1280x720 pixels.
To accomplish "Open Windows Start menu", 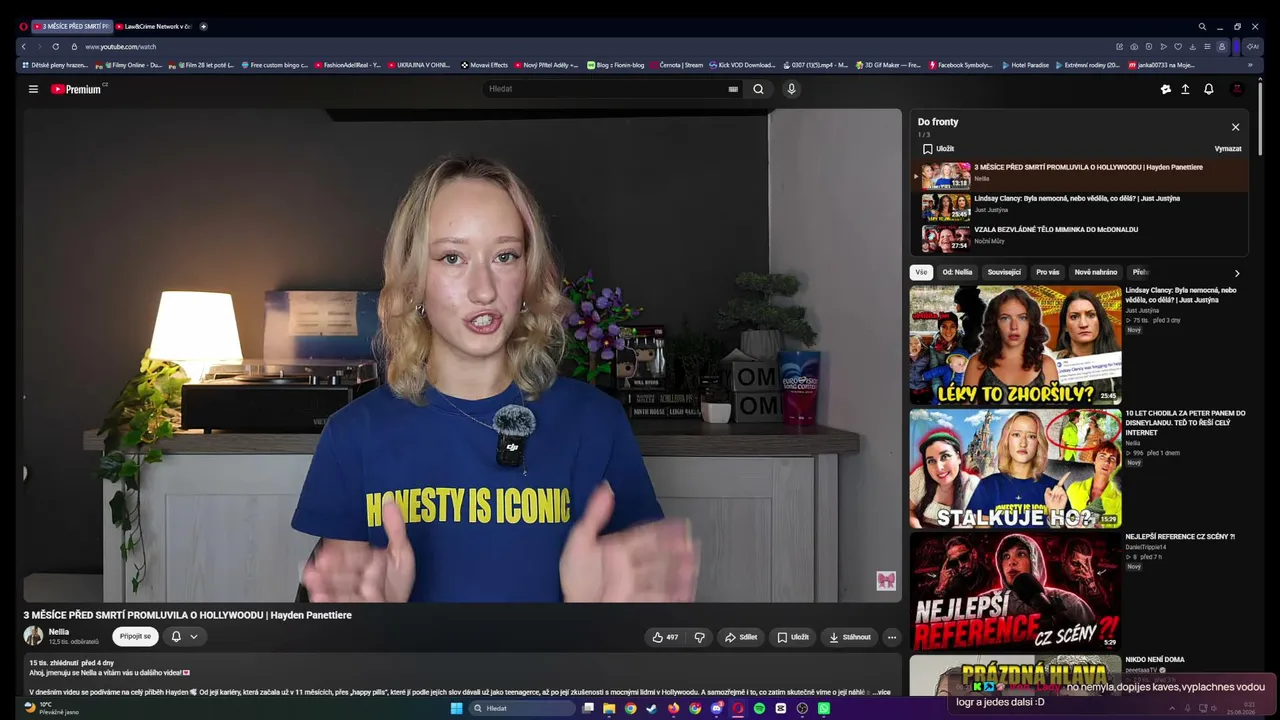I will tap(456, 708).
